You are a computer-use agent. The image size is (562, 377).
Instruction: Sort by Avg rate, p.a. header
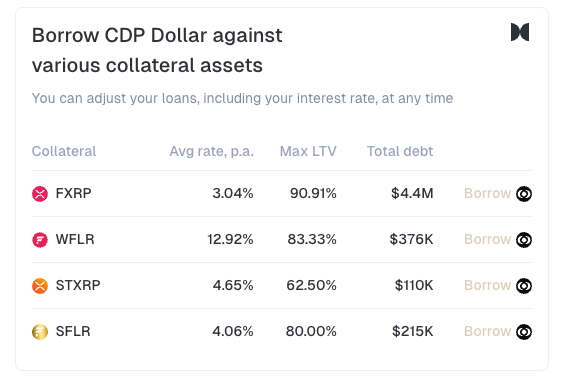coord(211,152)
